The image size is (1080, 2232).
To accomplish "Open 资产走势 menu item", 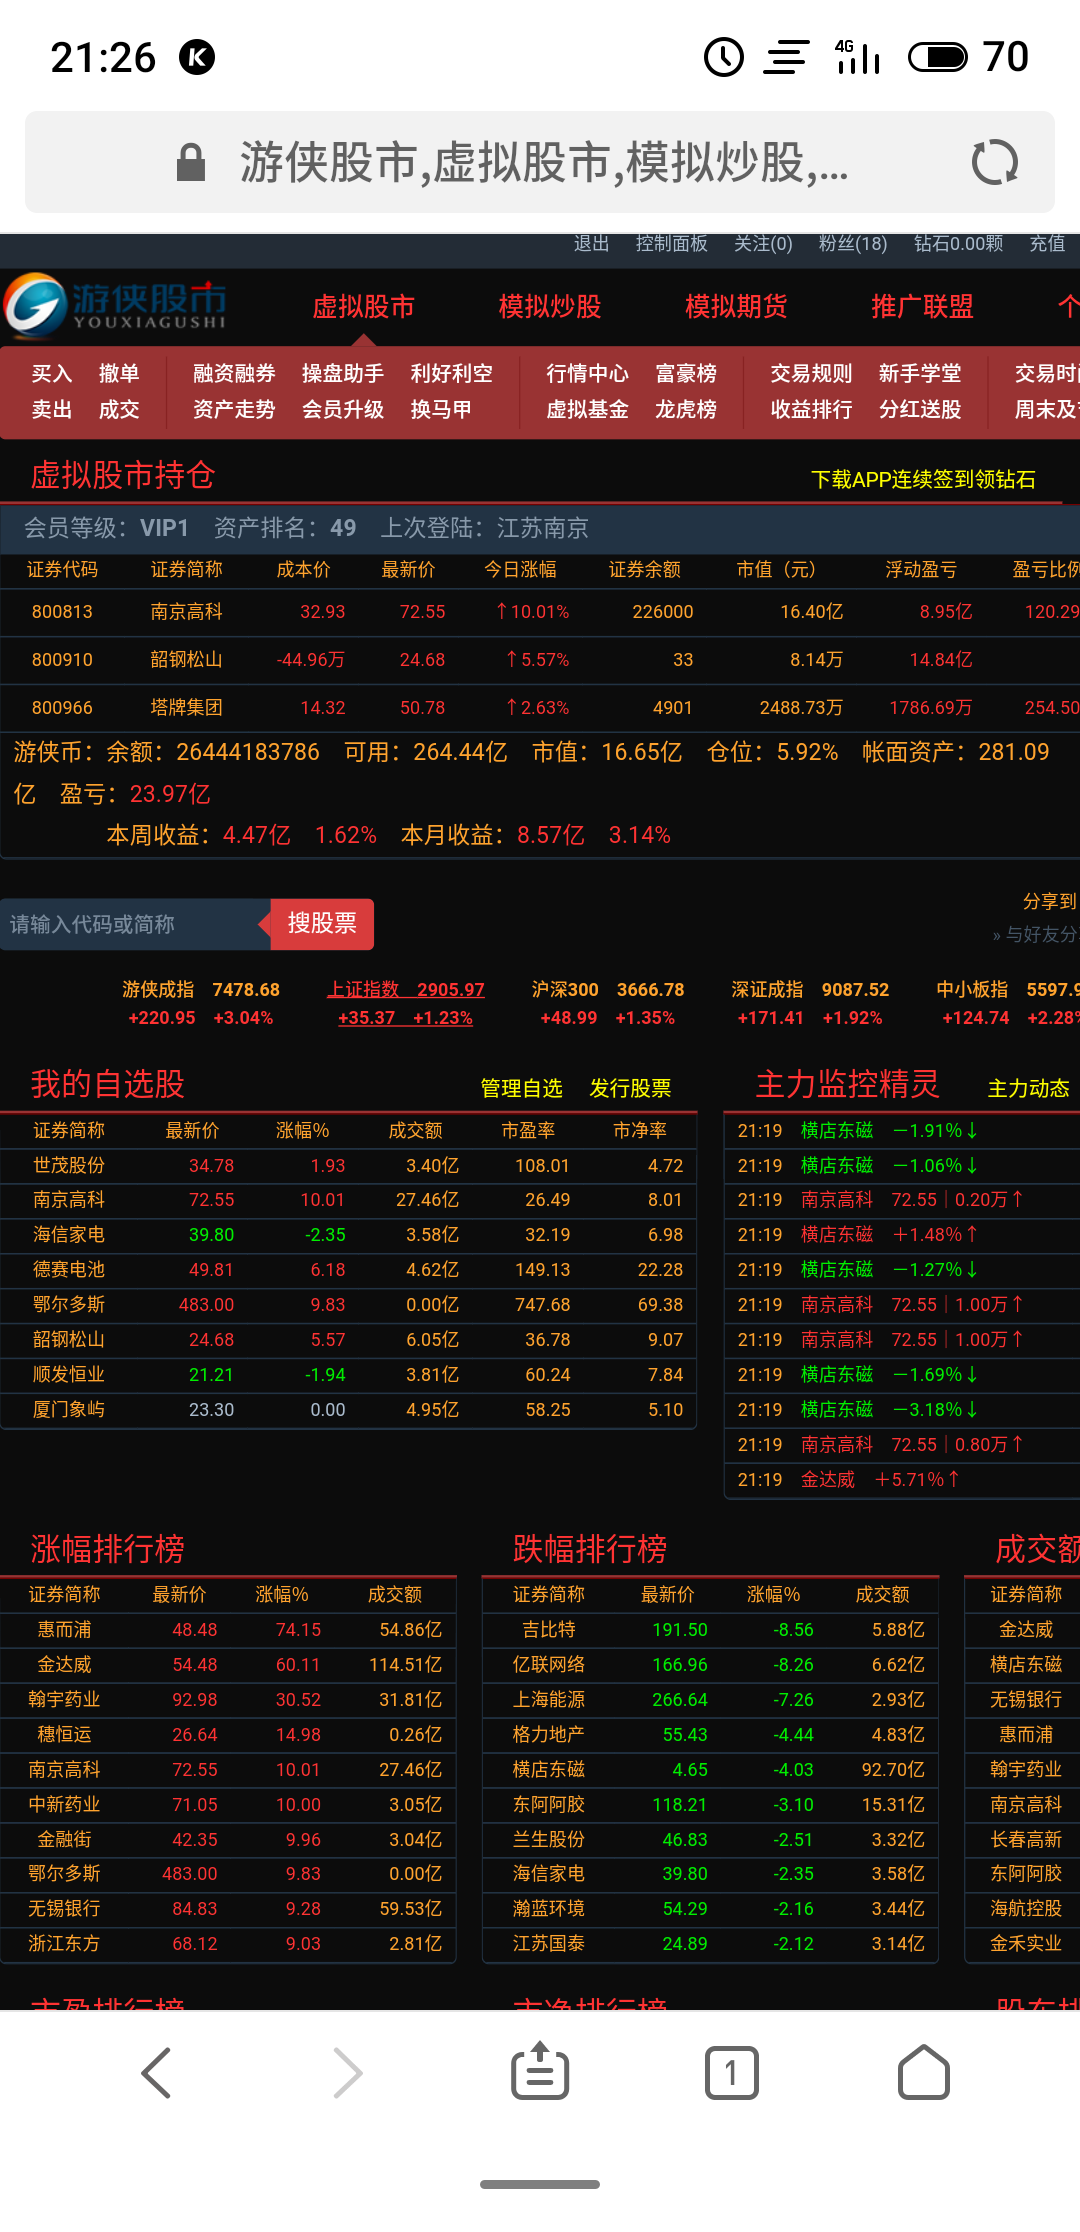I will point(234,410).
